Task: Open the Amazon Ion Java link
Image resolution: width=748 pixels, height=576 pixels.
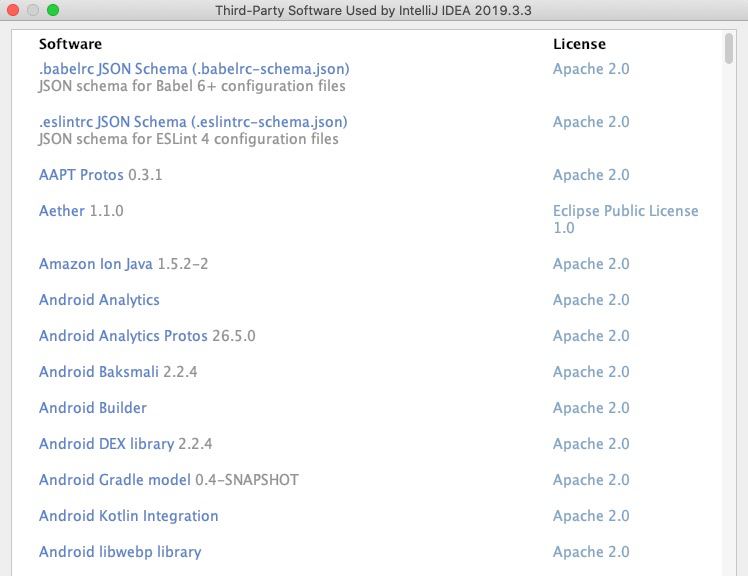Action: pos(96,264)
